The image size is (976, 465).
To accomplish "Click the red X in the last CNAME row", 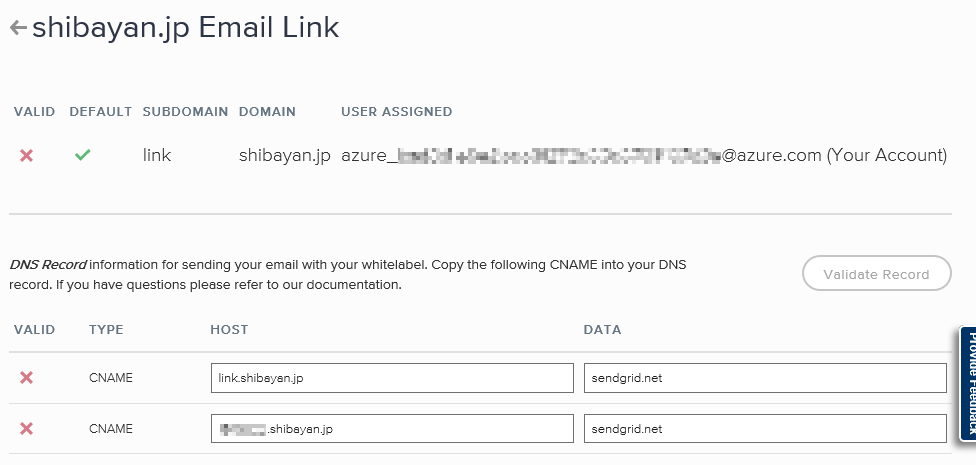I will [26, 428].
